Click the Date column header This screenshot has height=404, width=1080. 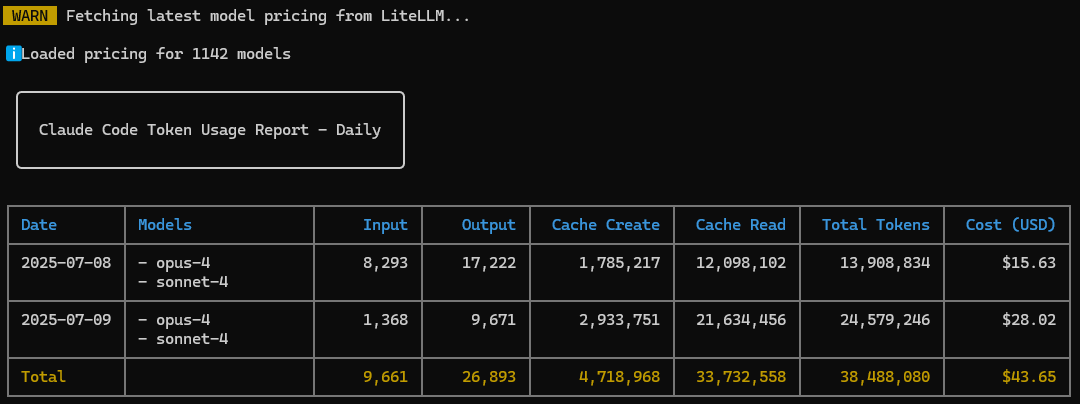click(x=39, y=224)
